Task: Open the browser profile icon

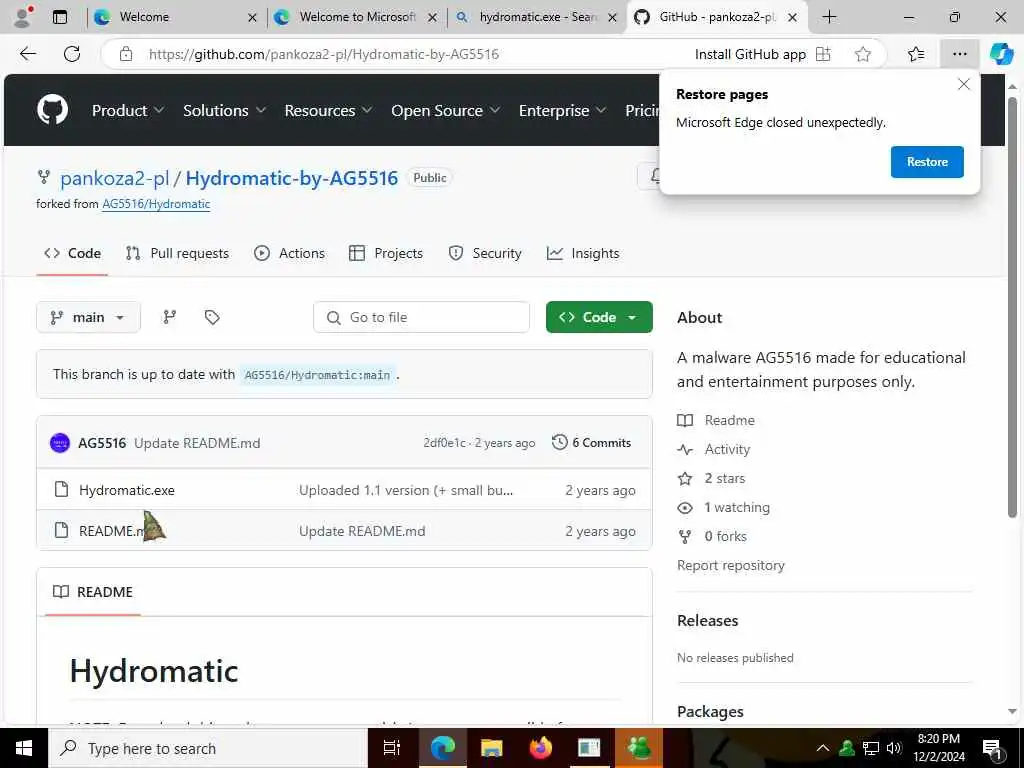Action: tap(23, 16)
